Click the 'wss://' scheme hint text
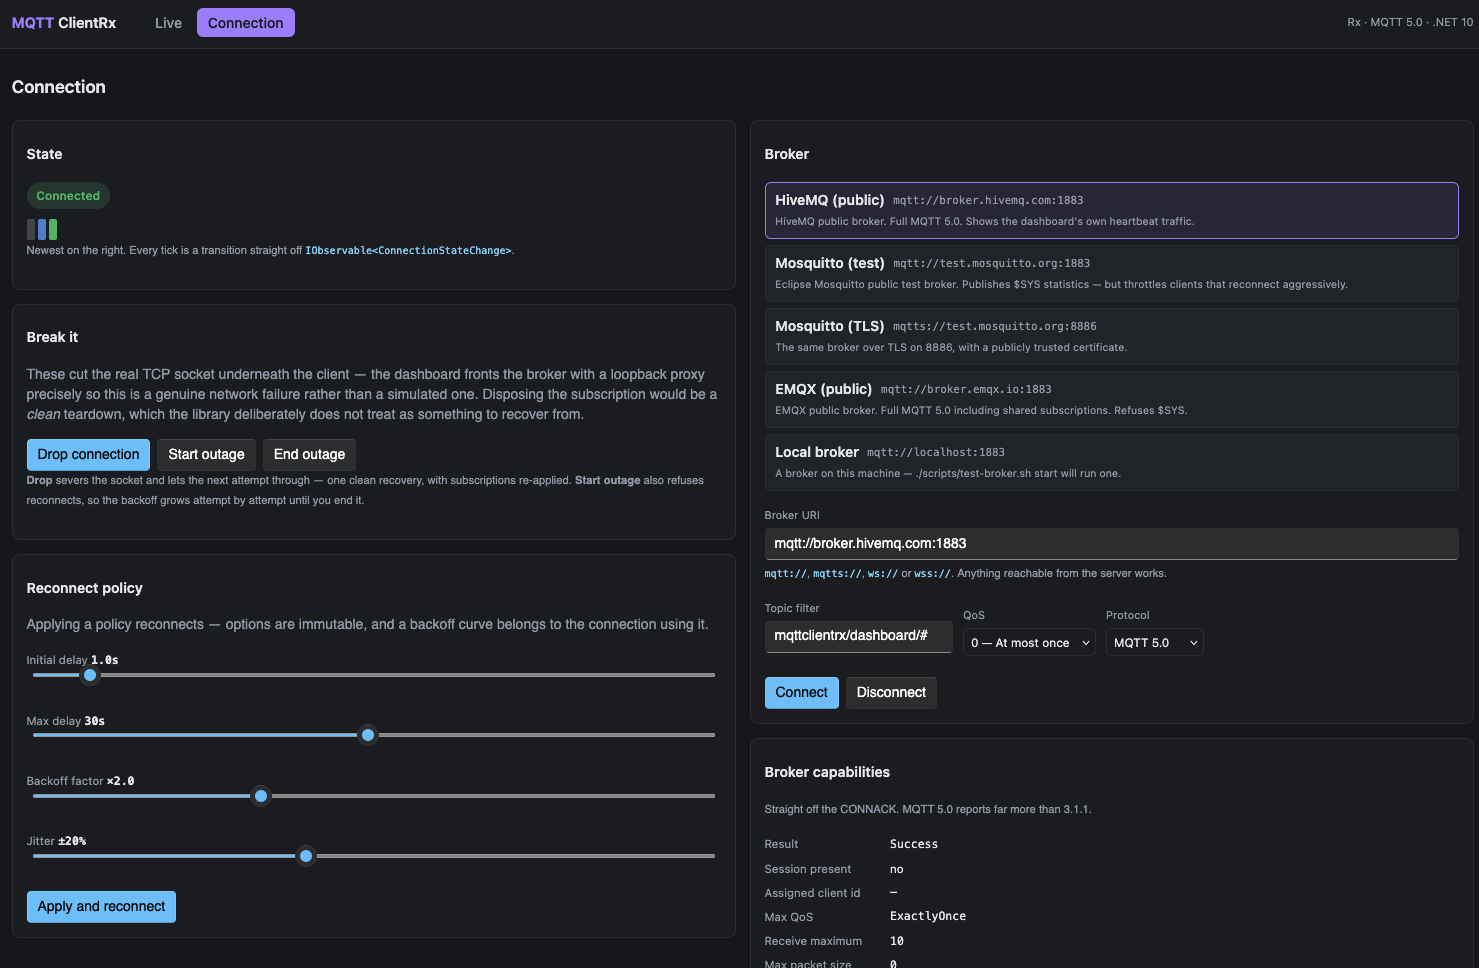 [932, 574]
